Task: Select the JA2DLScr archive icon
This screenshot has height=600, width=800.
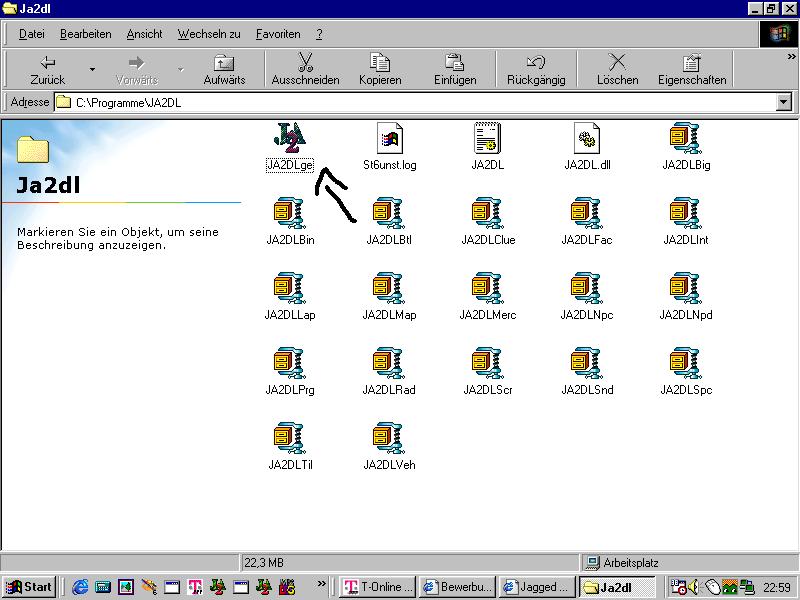Action: tap(488, 363)
